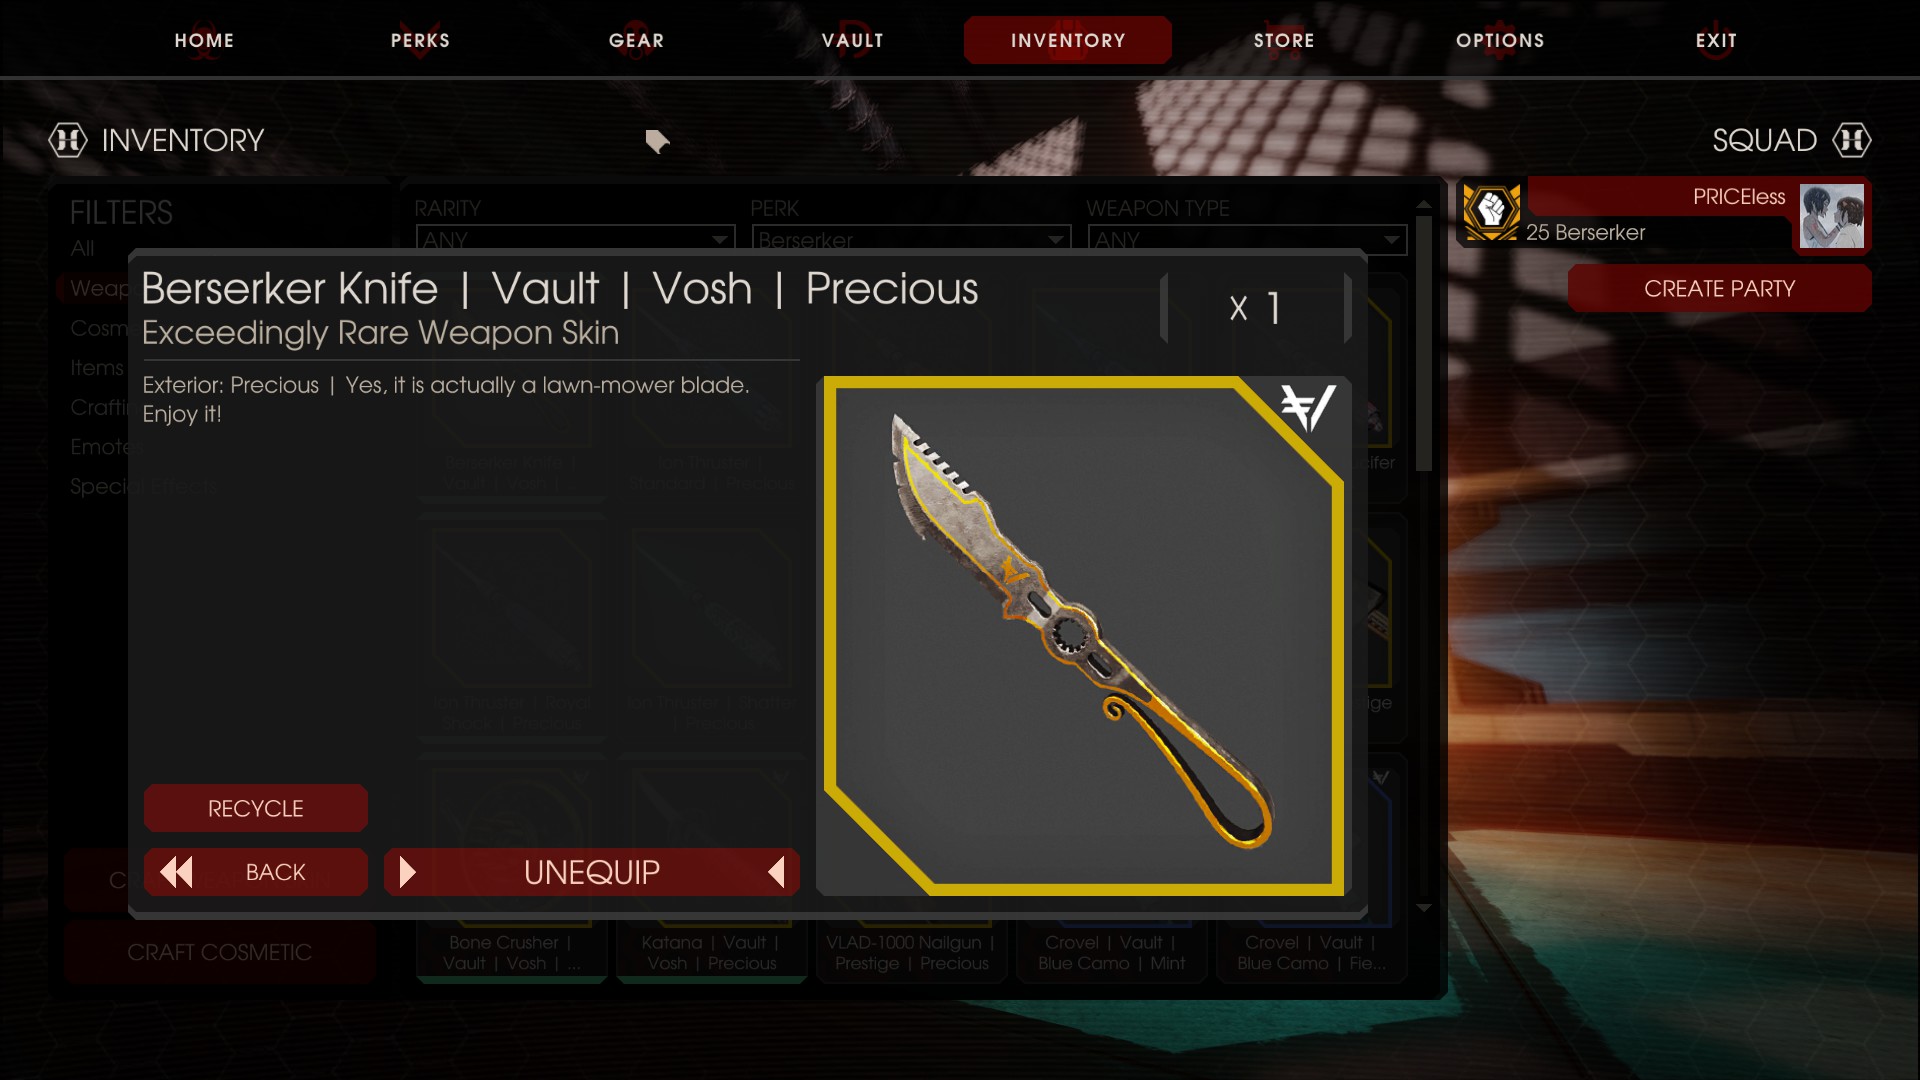Viewport: 1920px width, 1080px height.
Task: Click the tag icon beside the INVENTORY heading
Action: pos(657,141)
